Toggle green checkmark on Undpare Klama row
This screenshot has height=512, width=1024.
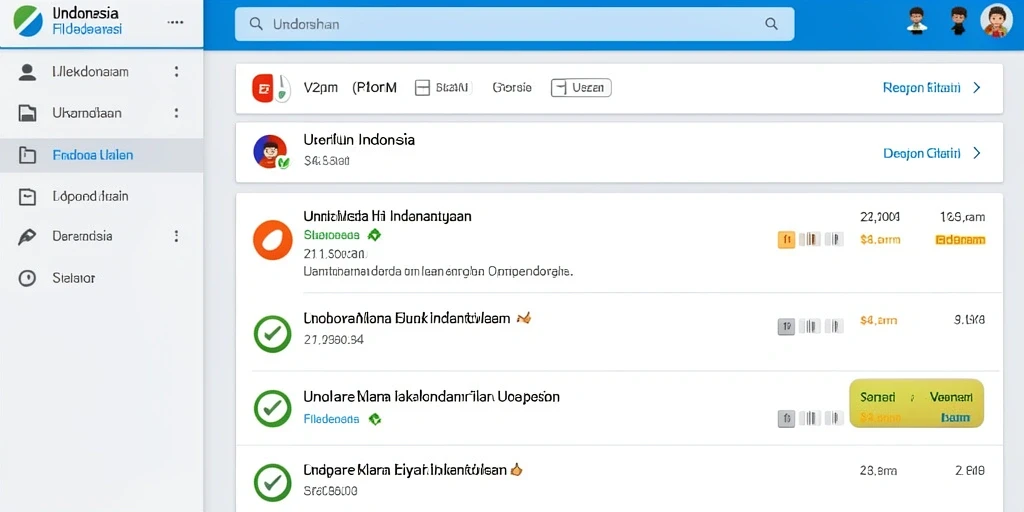(x=272, y=483)
